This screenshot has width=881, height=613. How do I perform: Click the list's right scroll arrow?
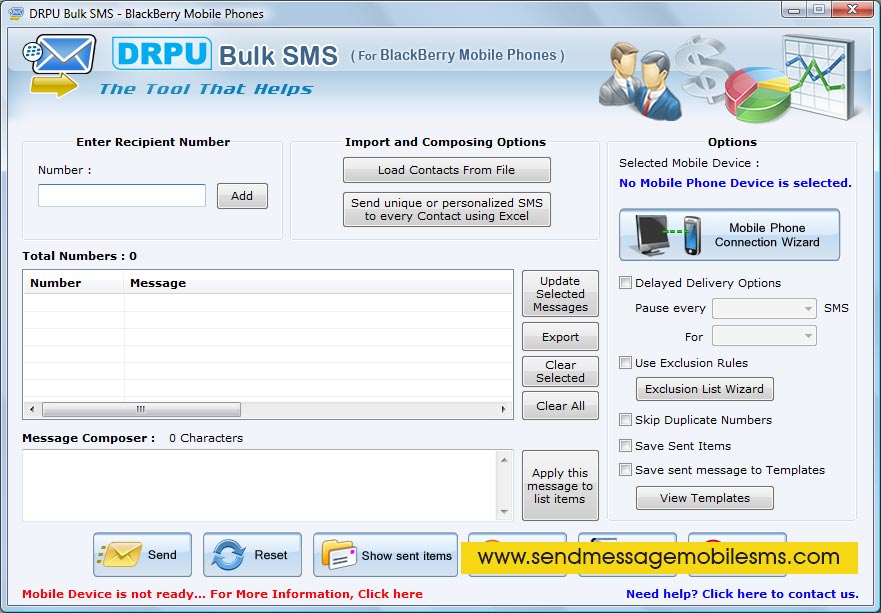pos(503,409)
